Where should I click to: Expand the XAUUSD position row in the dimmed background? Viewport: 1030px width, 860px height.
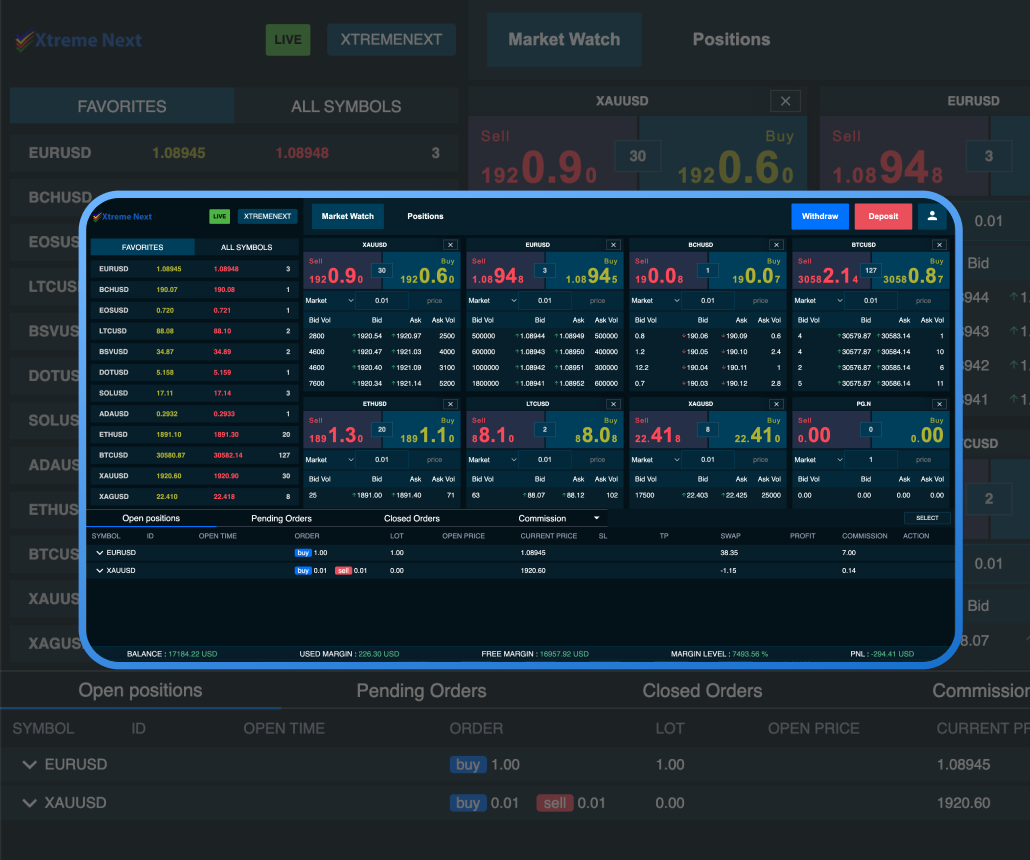coord(30,803)
